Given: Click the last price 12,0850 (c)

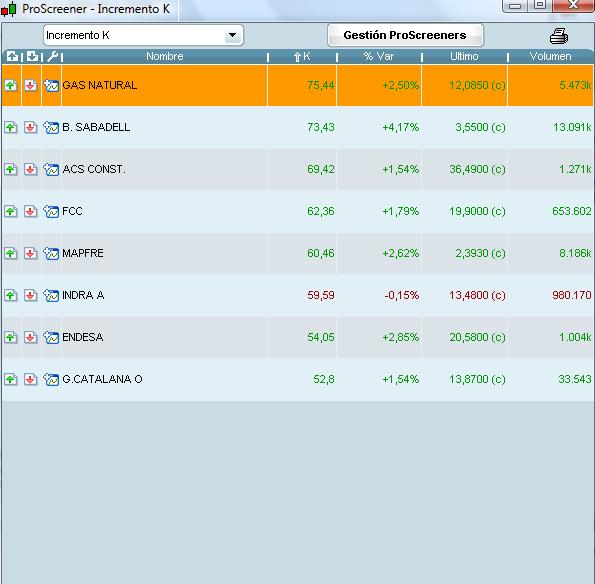Looking at the screenshot, I should click(x=477, y=85).
